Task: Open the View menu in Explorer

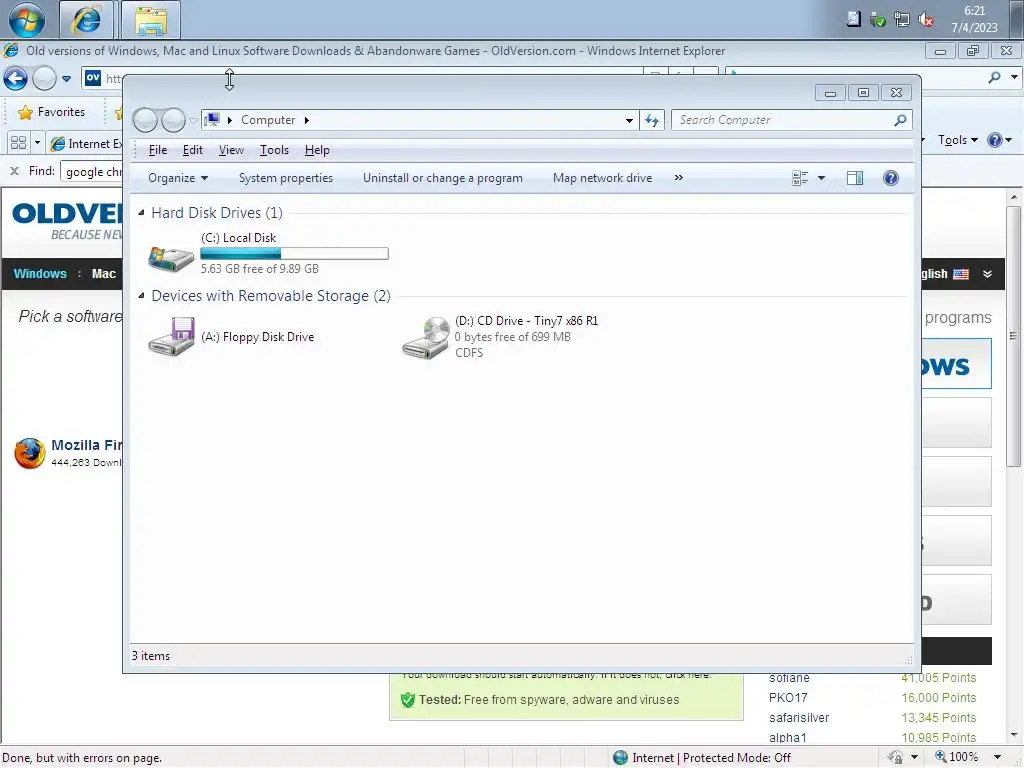Action: (231, 150)
